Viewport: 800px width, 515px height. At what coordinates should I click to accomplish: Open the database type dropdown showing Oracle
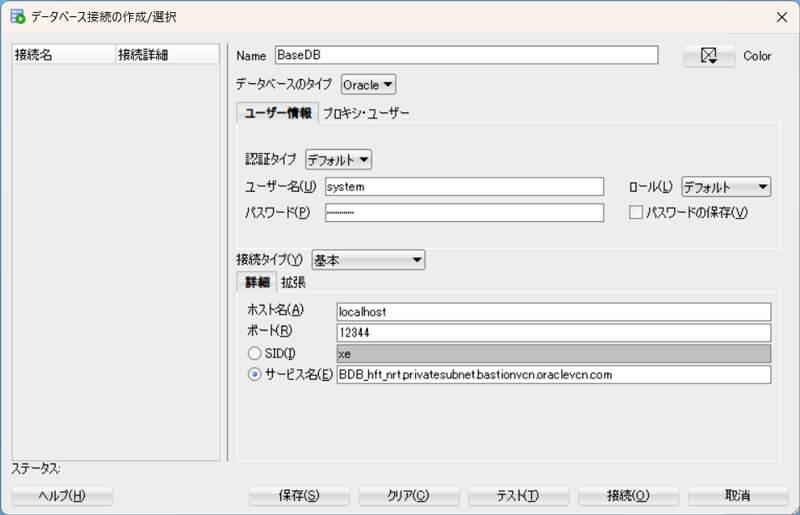pyautogui.click(x=368, y=85)
